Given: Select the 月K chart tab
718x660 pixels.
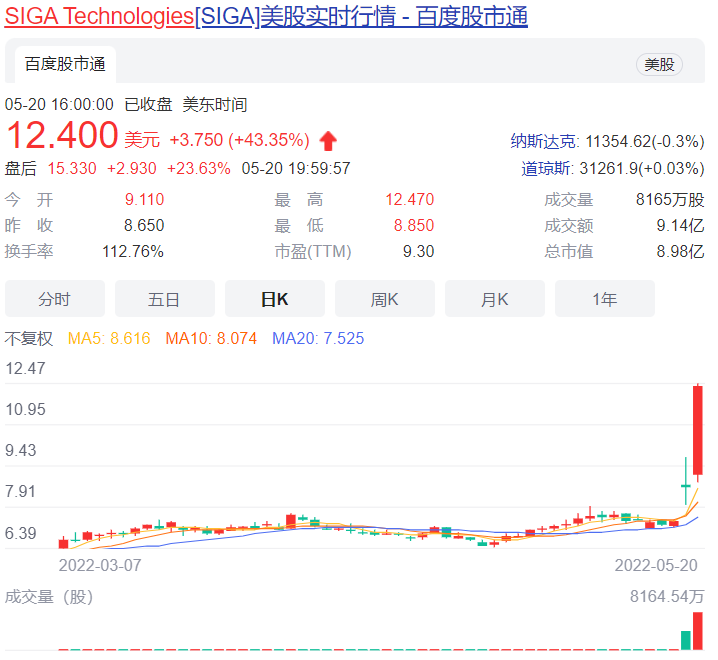Looking at the screenshot, I should coord(495,299).
